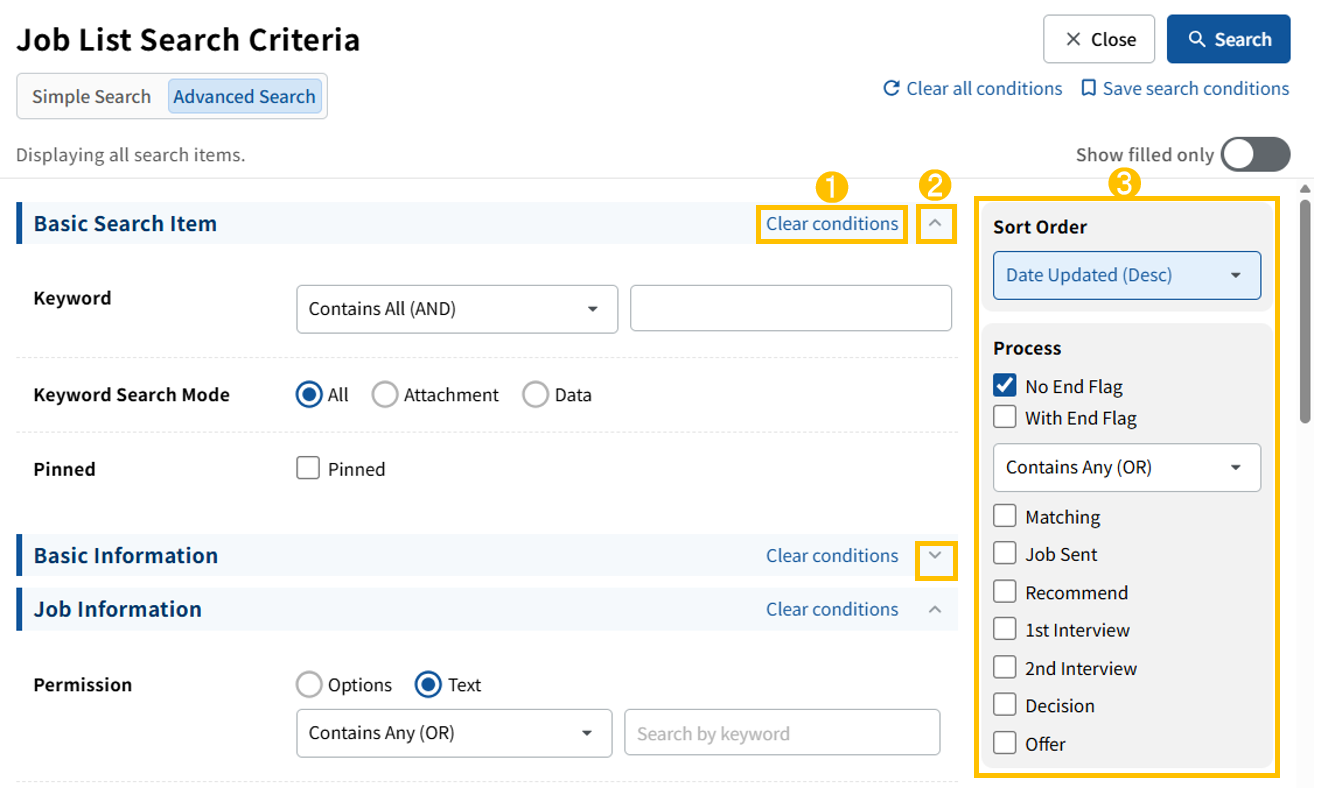
Task: Open the Keyword Contains All (AND) dropdown
Action: [x=456, y=309]
